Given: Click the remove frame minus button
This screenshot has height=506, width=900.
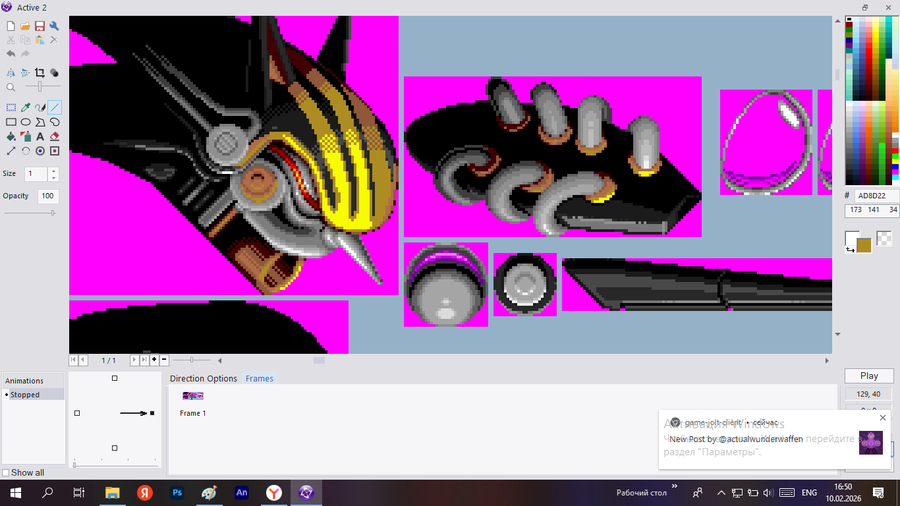Looking at the screenshot, I should [x=164, y=360].
